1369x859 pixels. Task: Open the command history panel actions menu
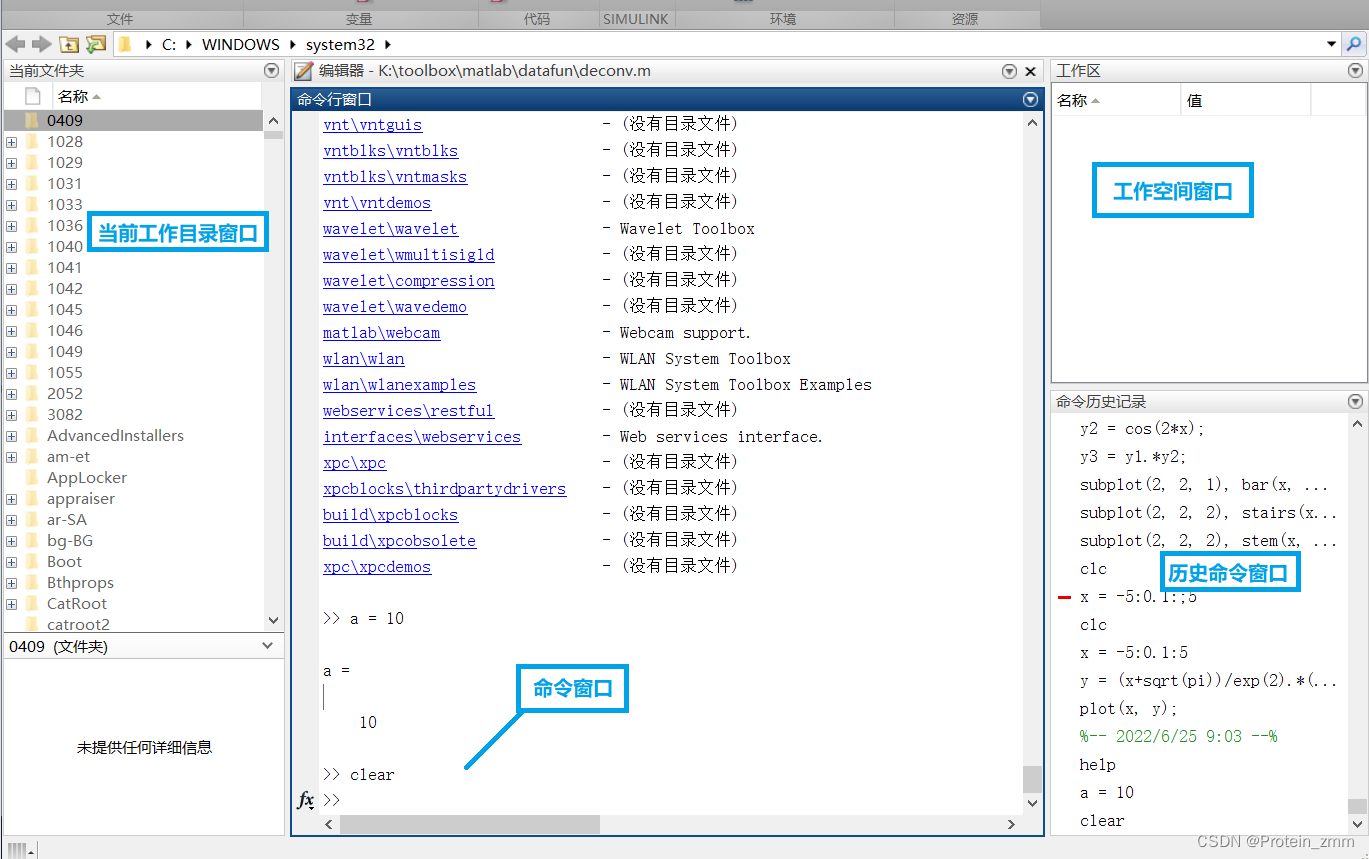(1355, 401)
